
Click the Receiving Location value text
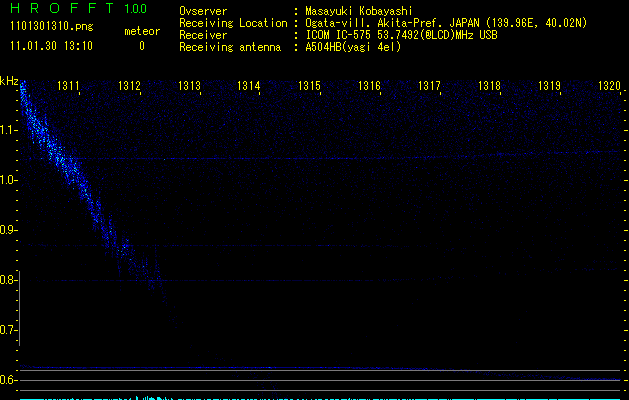point(446,23)
